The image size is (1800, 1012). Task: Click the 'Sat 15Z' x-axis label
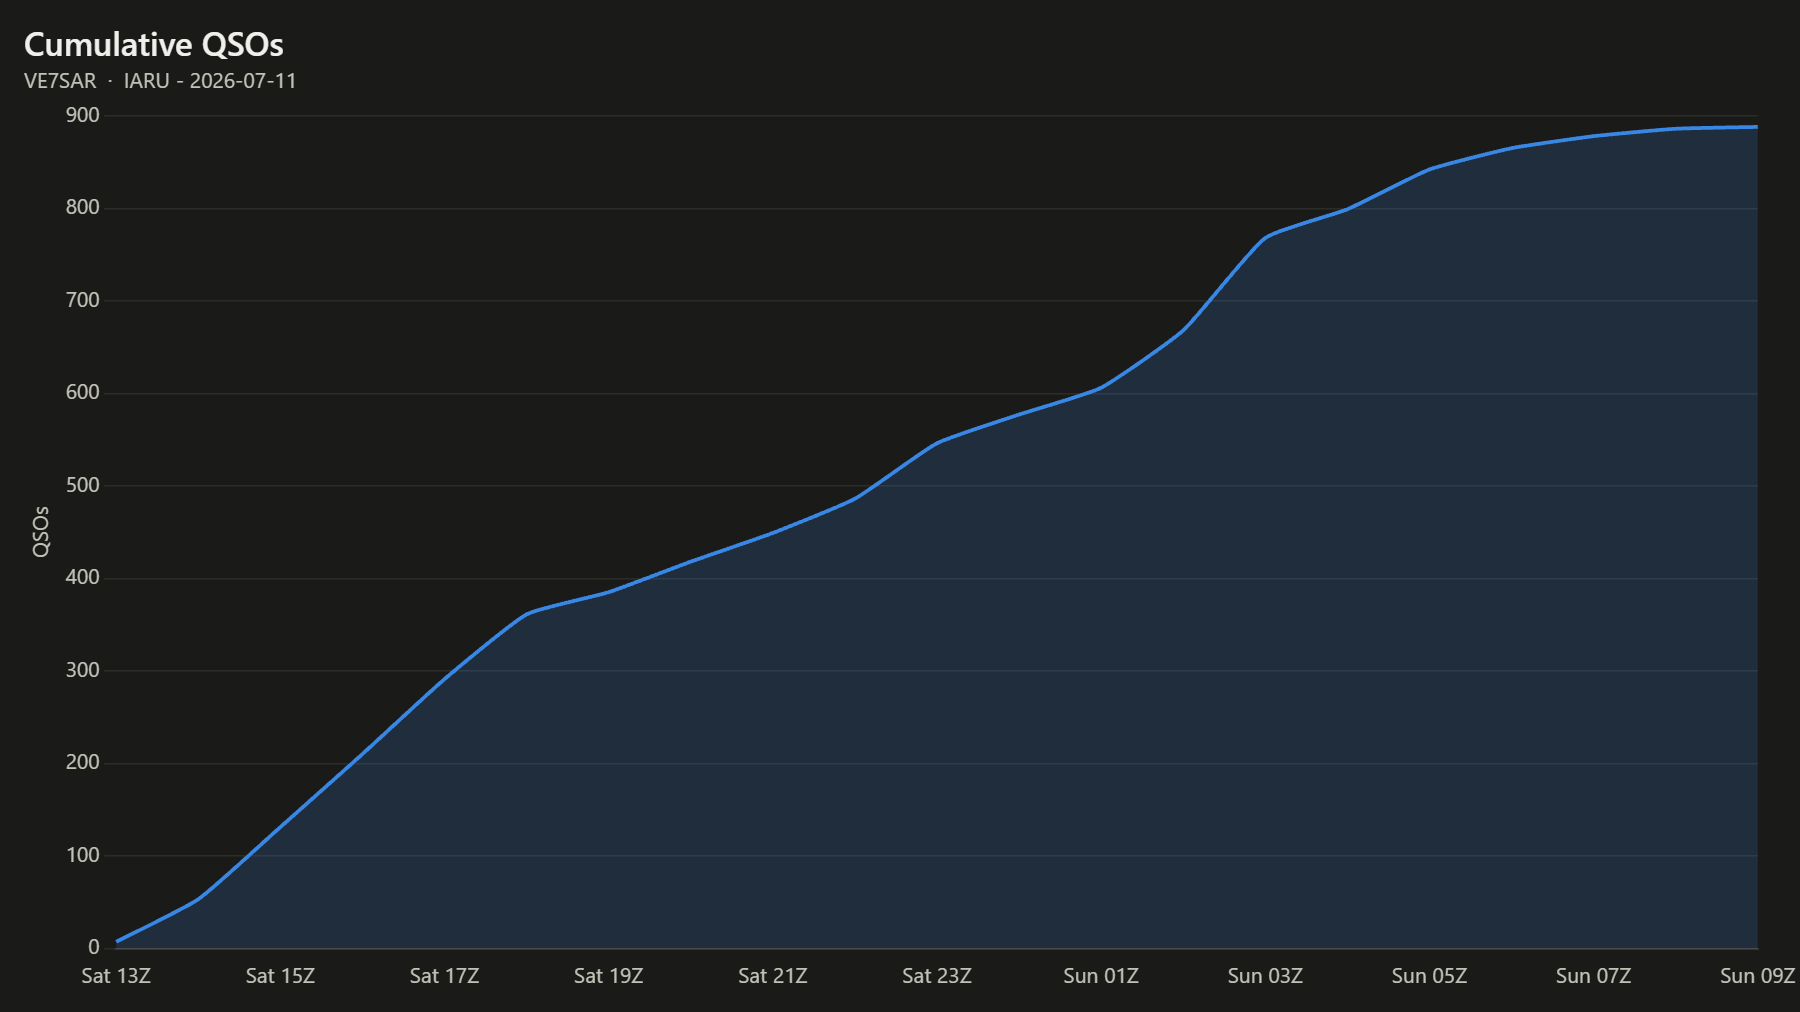[280, 976]
